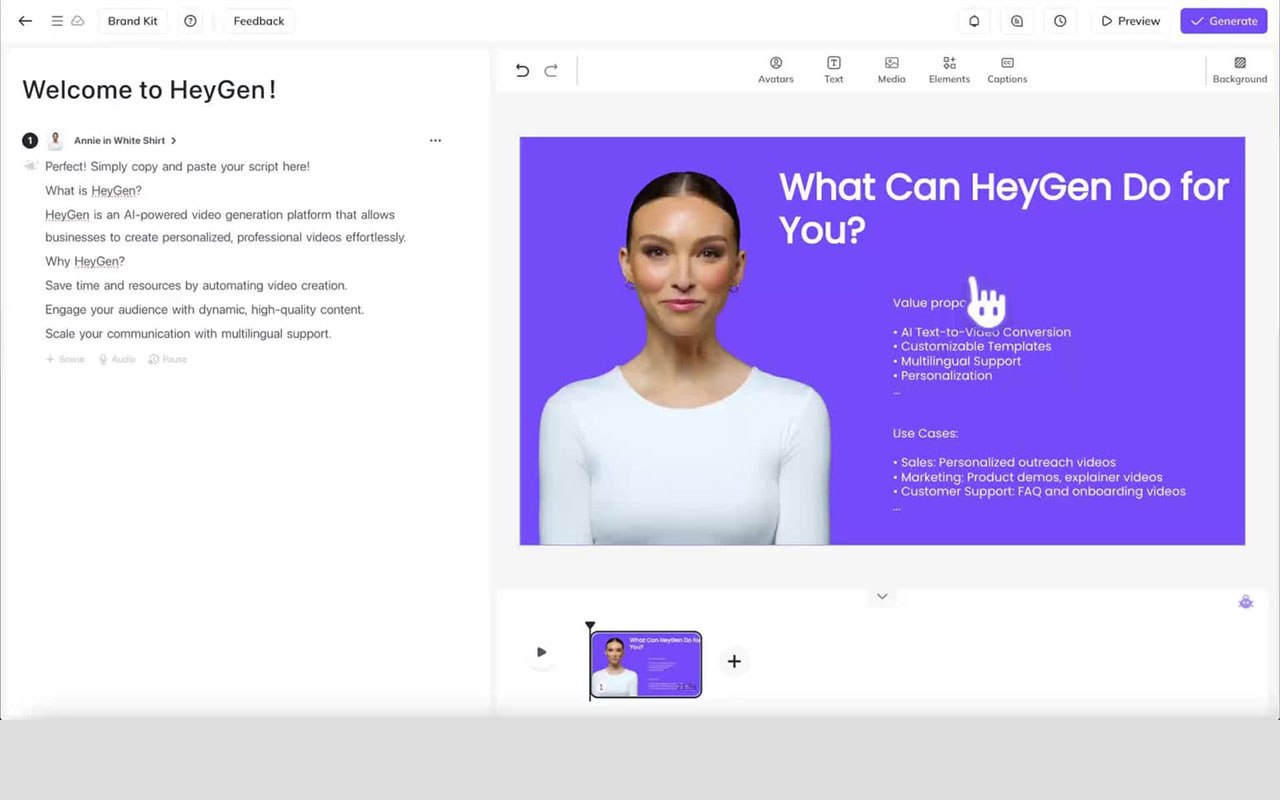Click the Preview button
1280x800 pixels.
[x=1131, y=21]
